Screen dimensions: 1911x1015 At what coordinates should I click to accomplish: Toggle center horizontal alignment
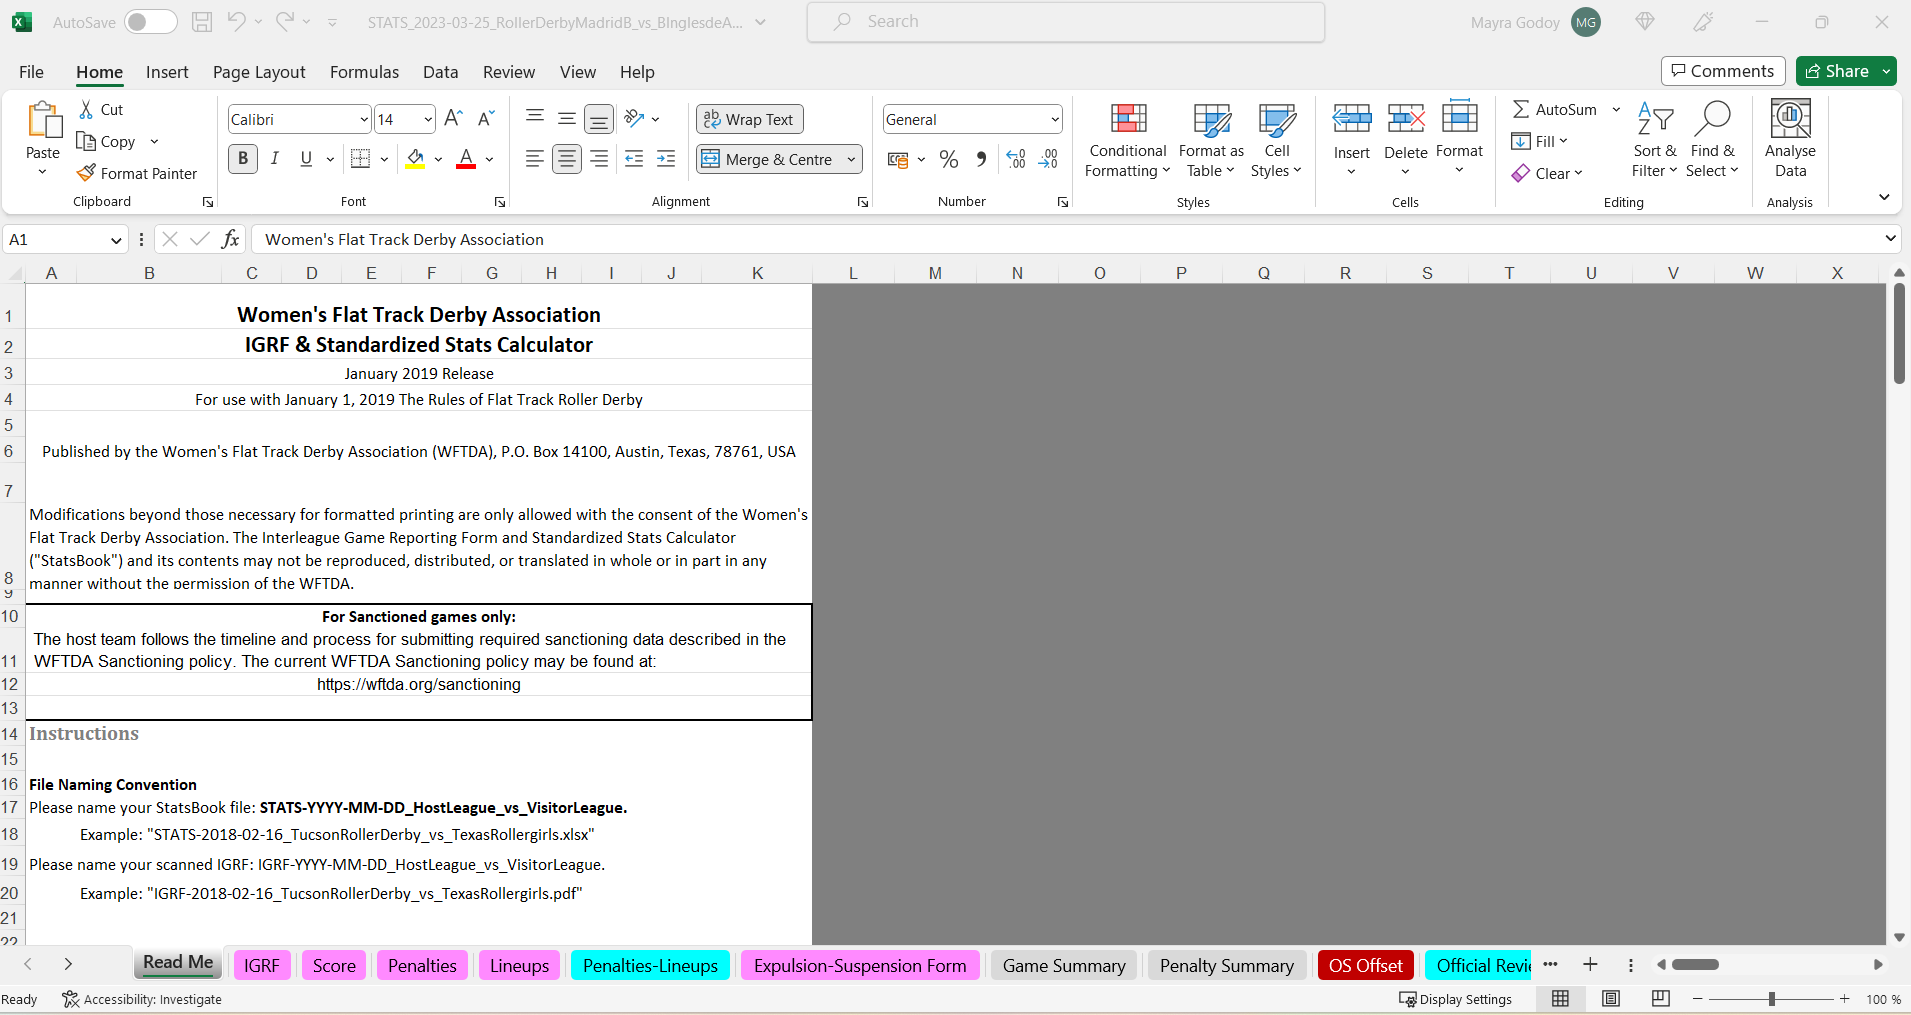coord(567,159)
